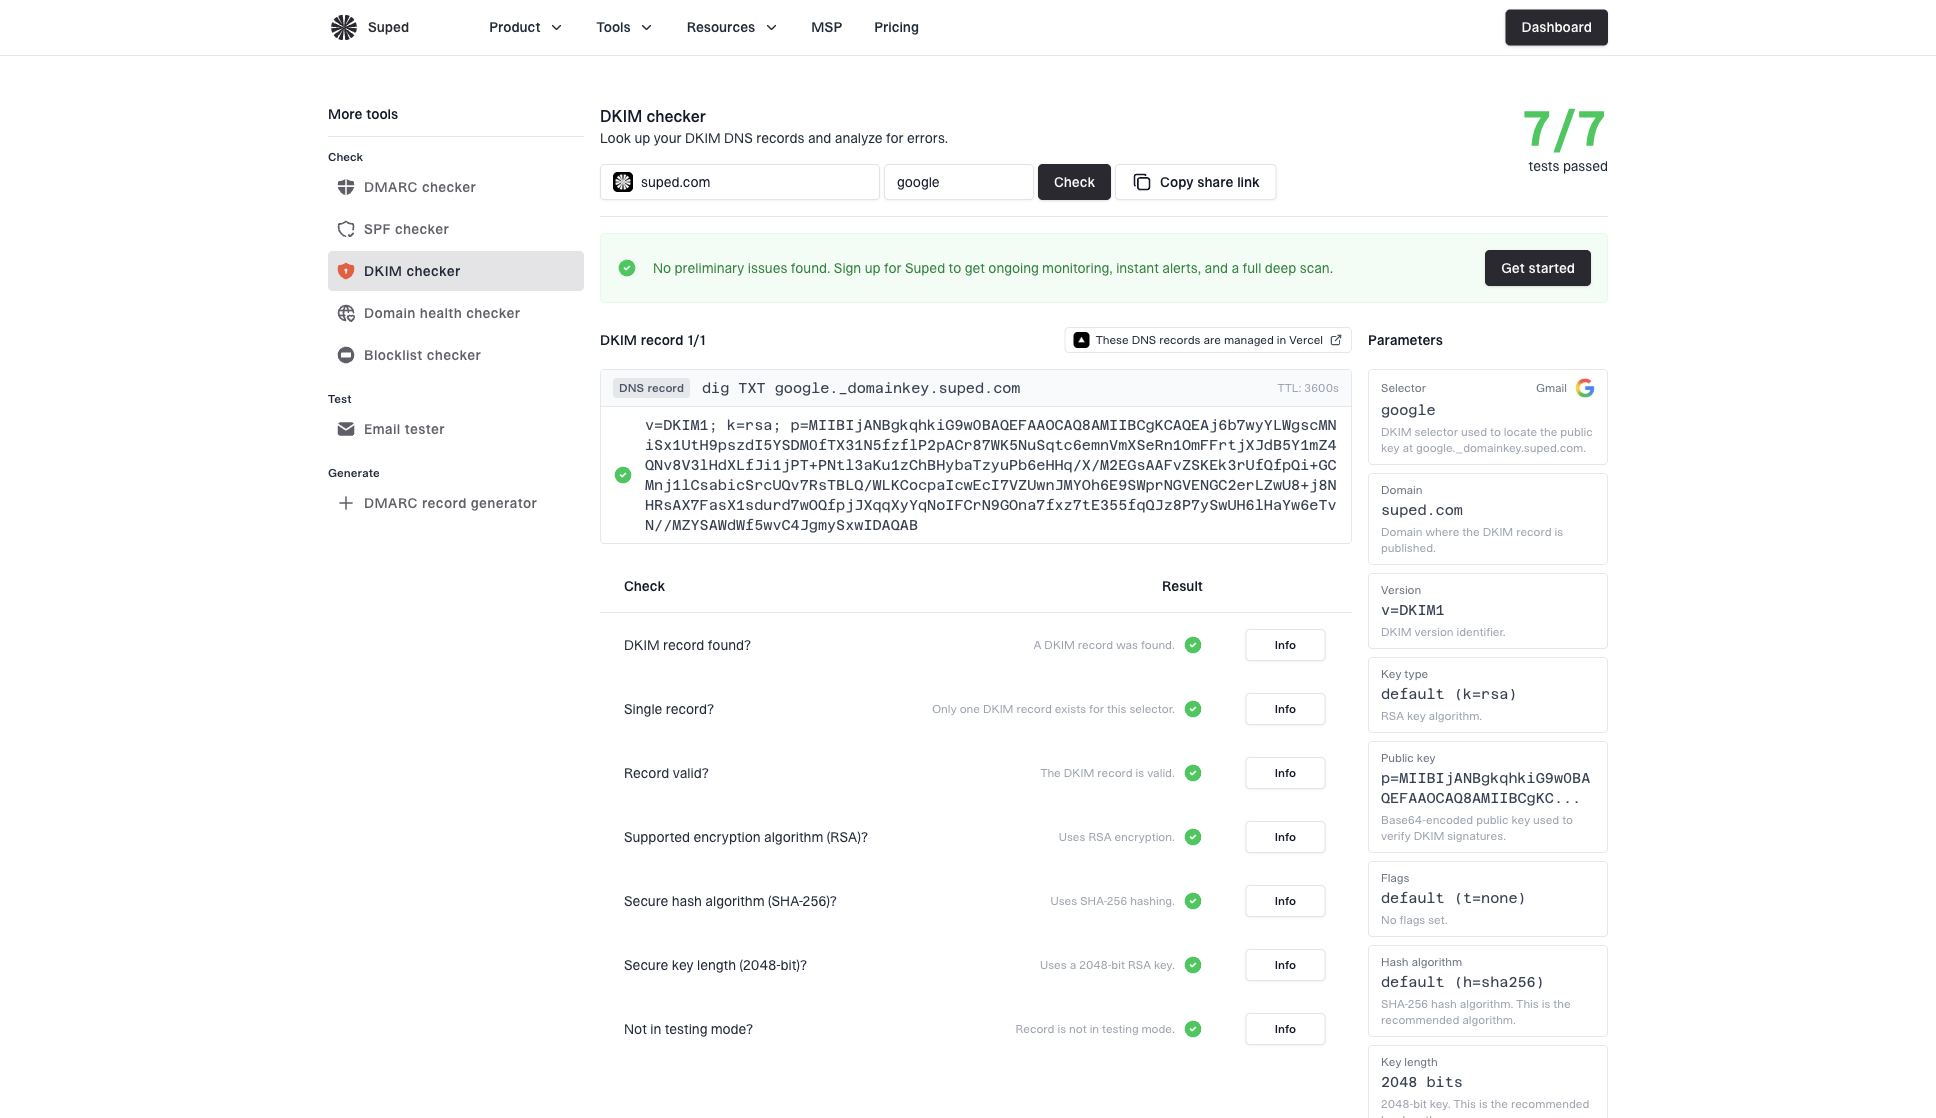Click the TTL: 3600s value
The image size is (1936, 1118).
coord(1308,388)
